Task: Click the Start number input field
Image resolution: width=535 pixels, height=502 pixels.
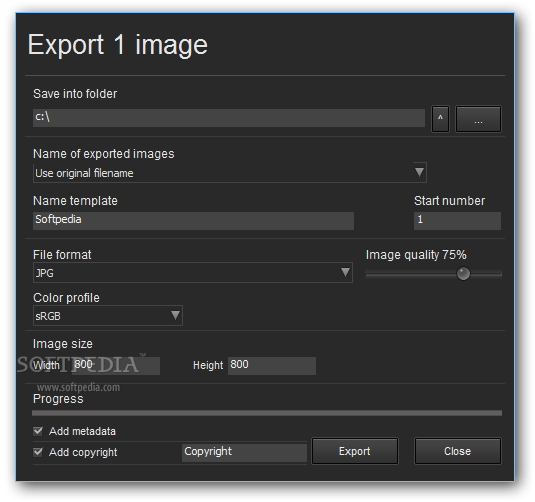Action: 457,220
